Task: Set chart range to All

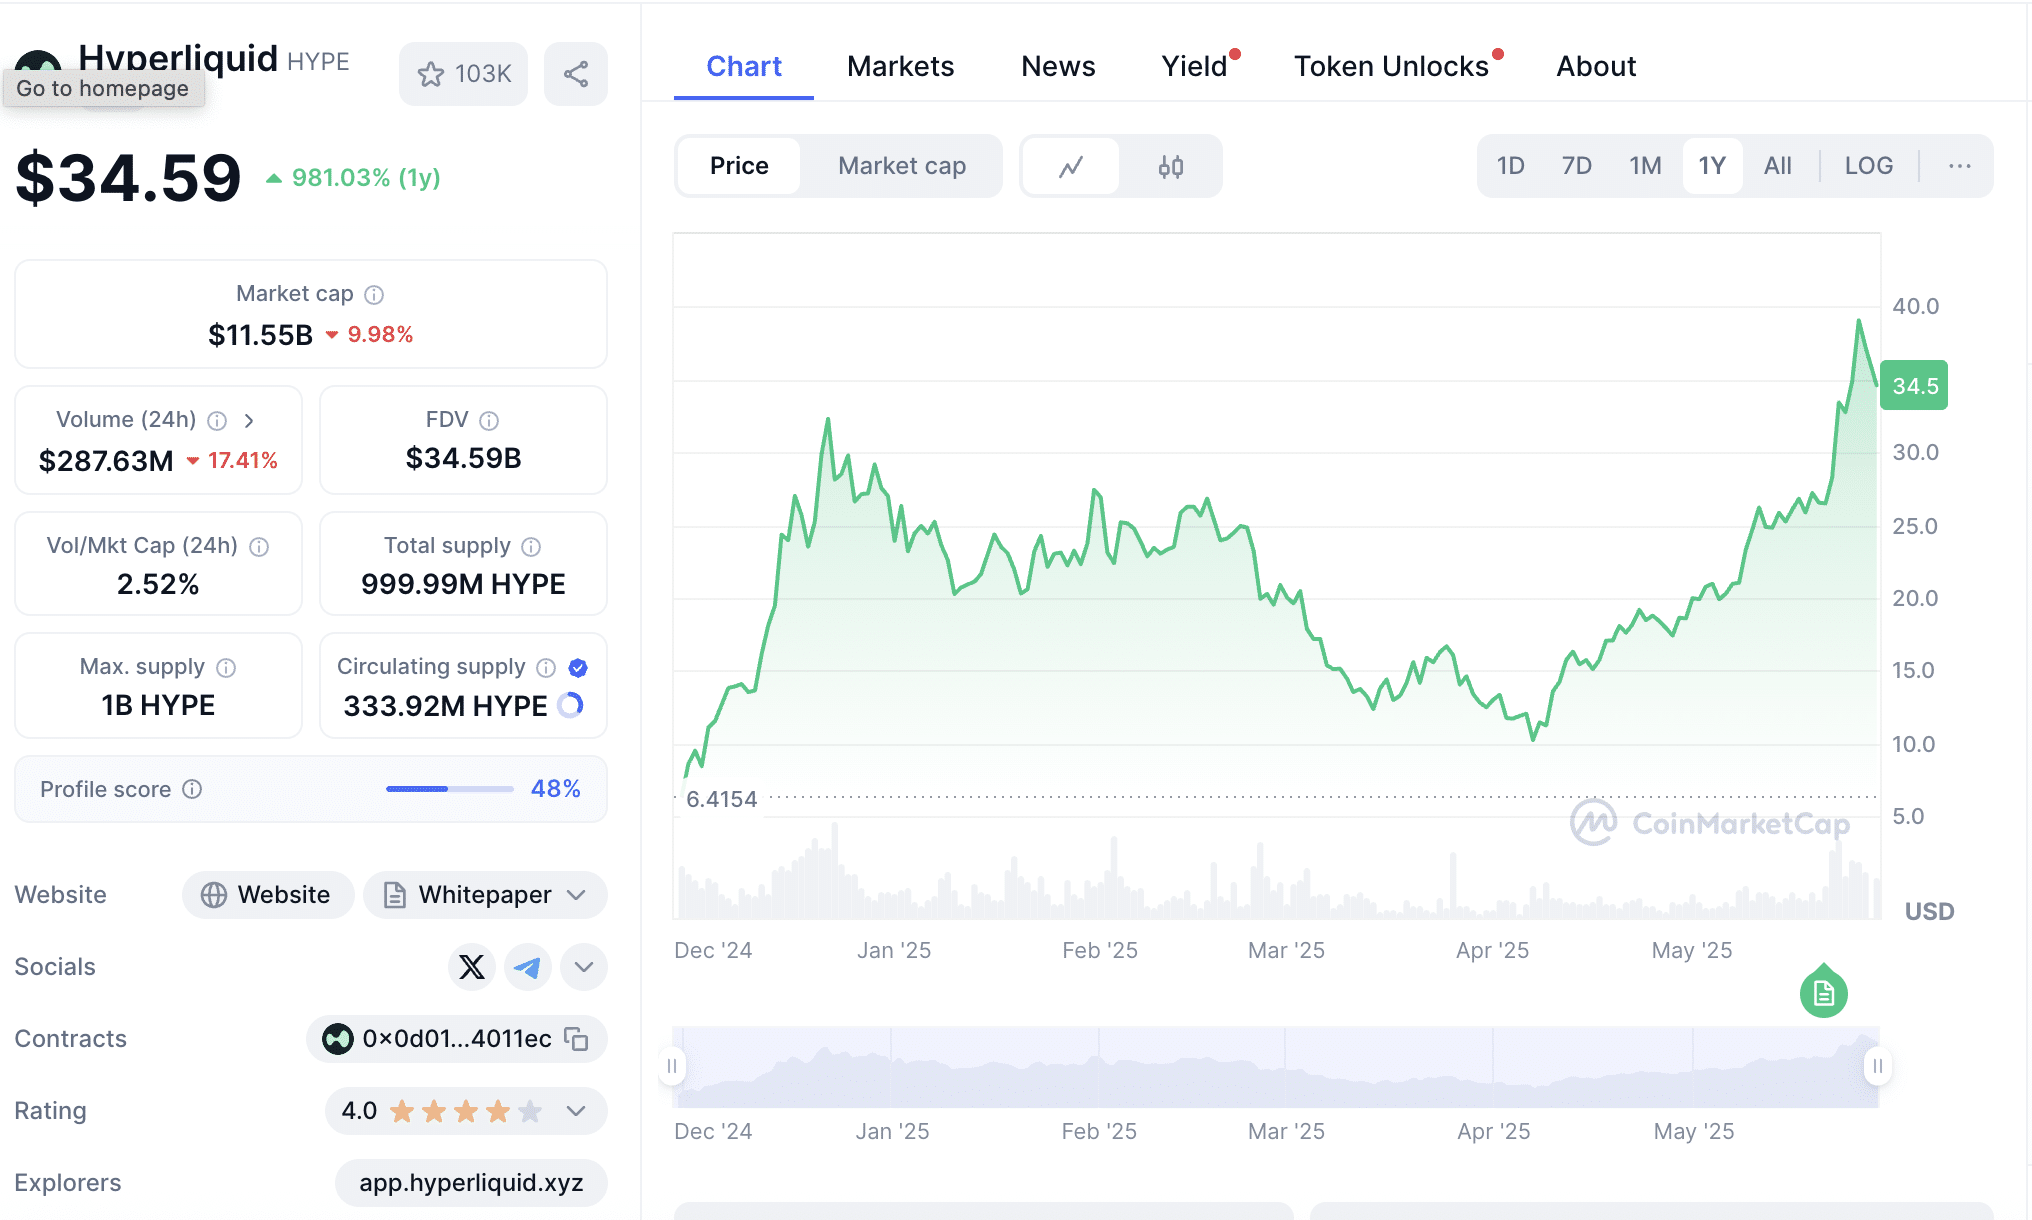Action: tap(1777, 166)
